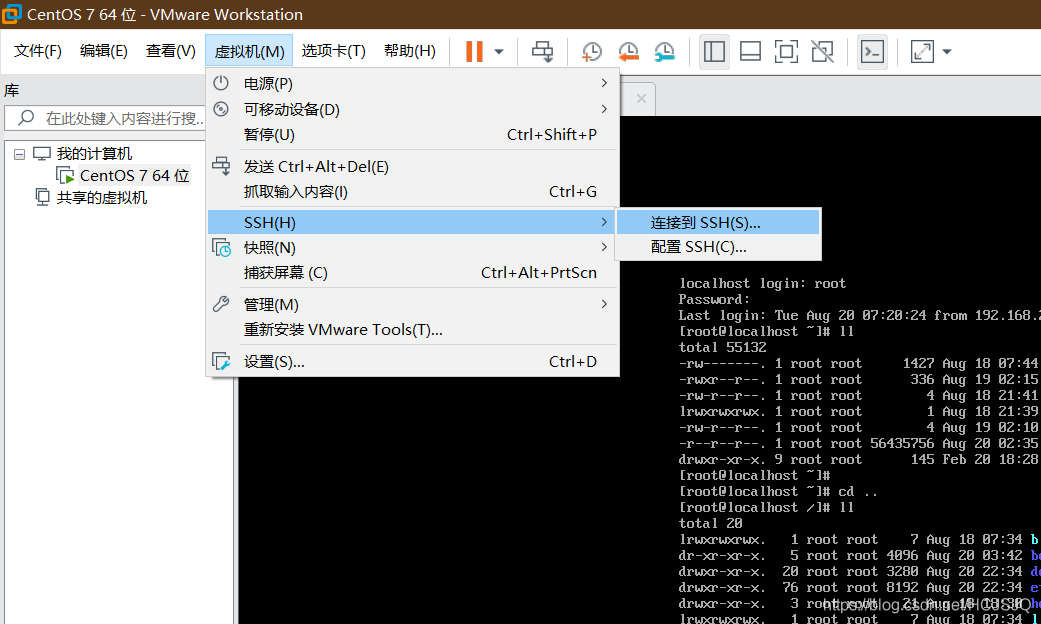Click the monitor icon beside 我的计算机
Viewport: 1041px width, 624px height.
click(42, 154)
